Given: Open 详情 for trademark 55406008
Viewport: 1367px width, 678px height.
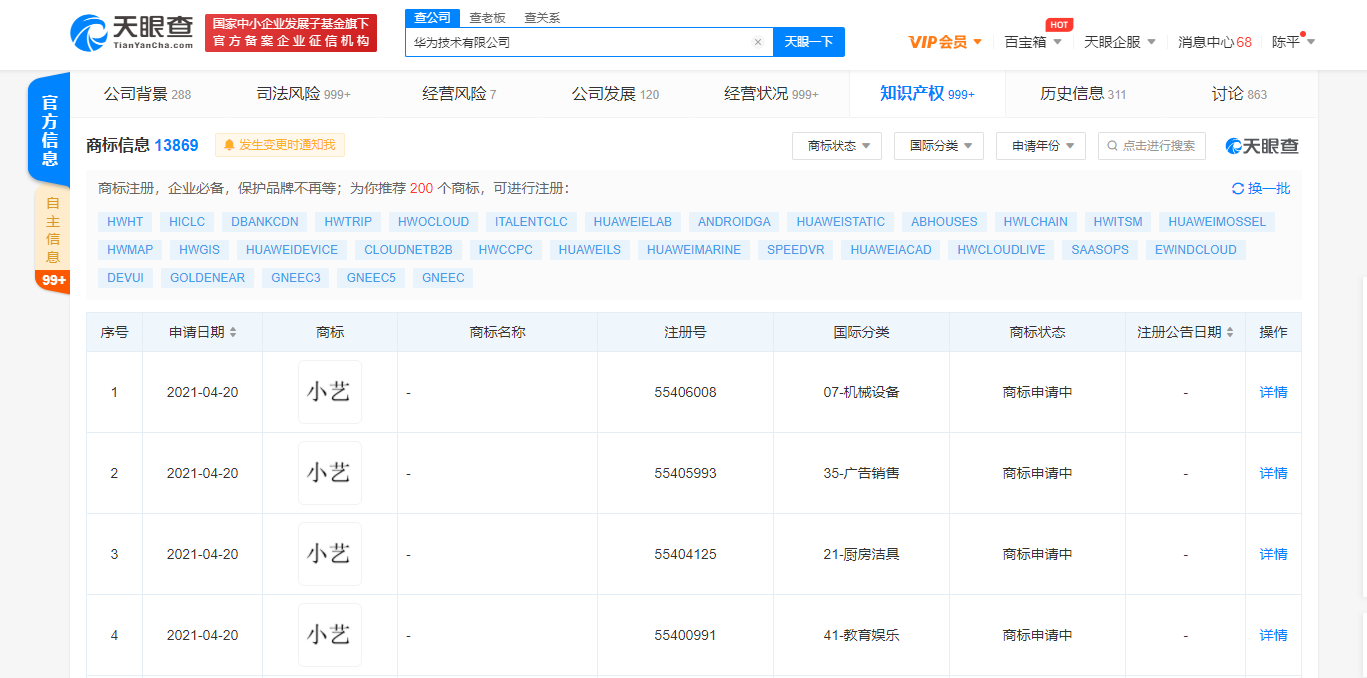Looking at the screenshot, I should [x=1273, y=392].
